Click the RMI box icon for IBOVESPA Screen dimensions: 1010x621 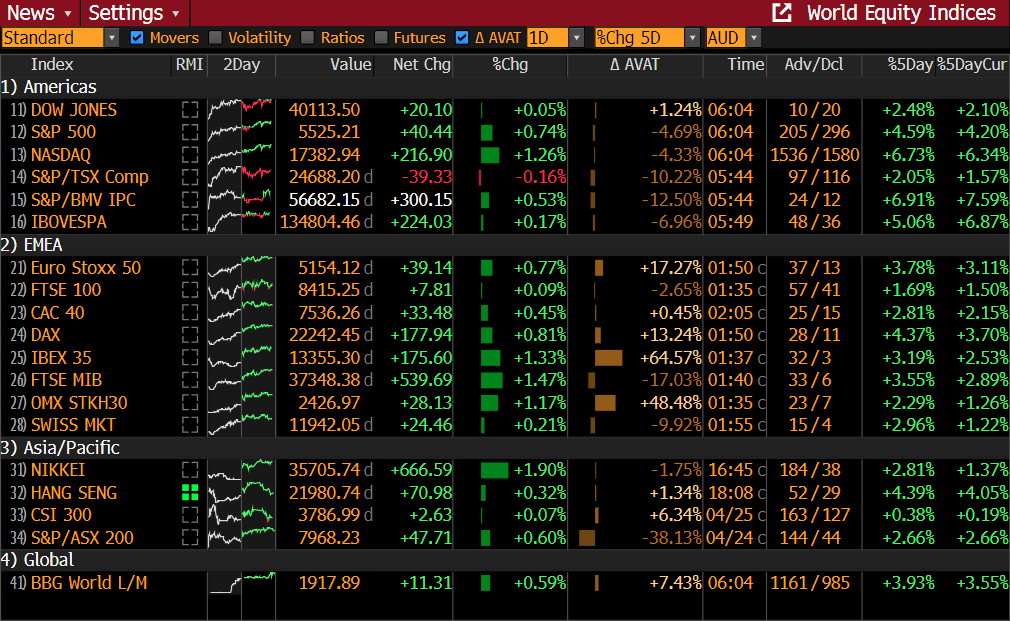tap(190, 222)
